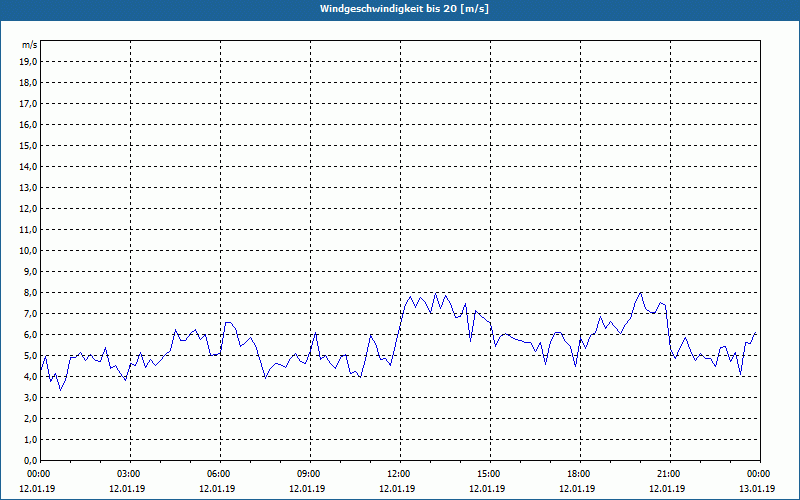
Task: Click the 15,0 y-axis label
Action: pos(28,145)
